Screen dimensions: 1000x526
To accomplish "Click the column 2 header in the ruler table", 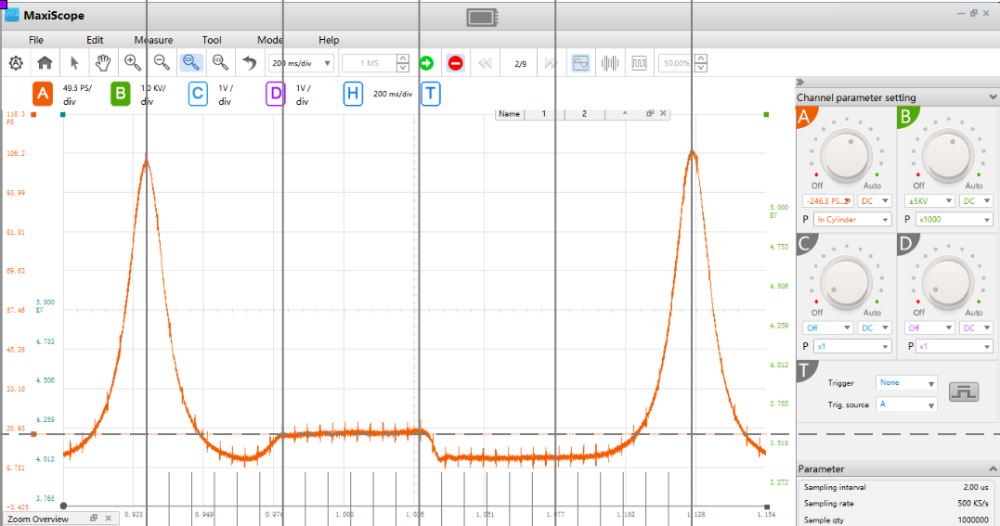I will (584, 114).
